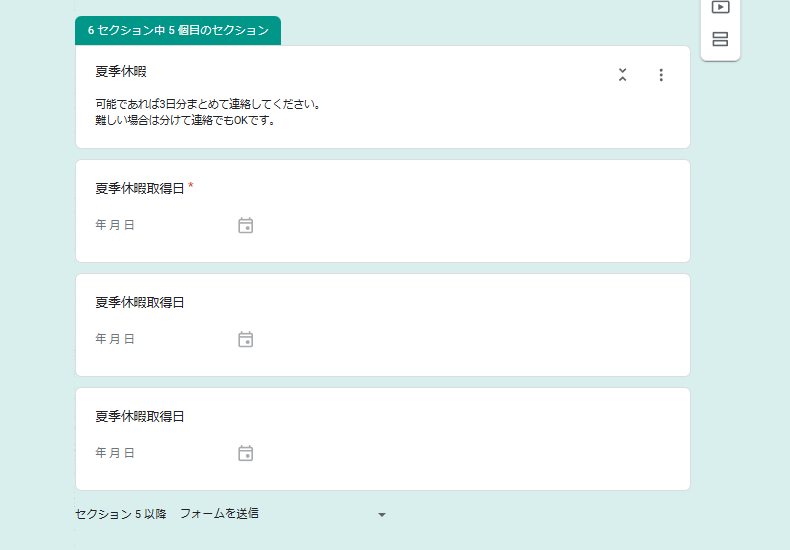Click the section description starting 可能であれば3日分
Screen dimensions: 790x550
[x=208, y=104]
